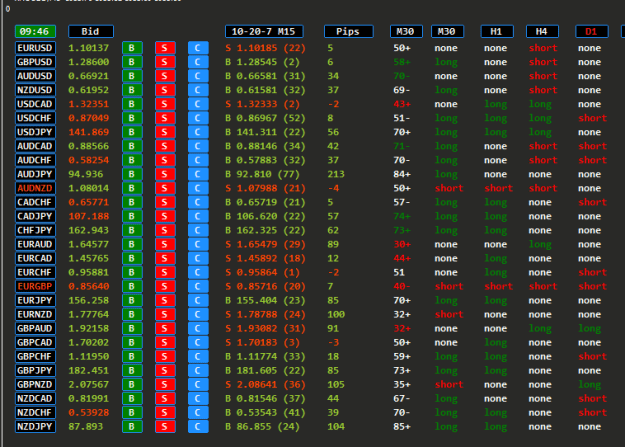Select the AUDNZD symbol label
The width and height of the screenshot is (625, 447).
pos(35,188)
